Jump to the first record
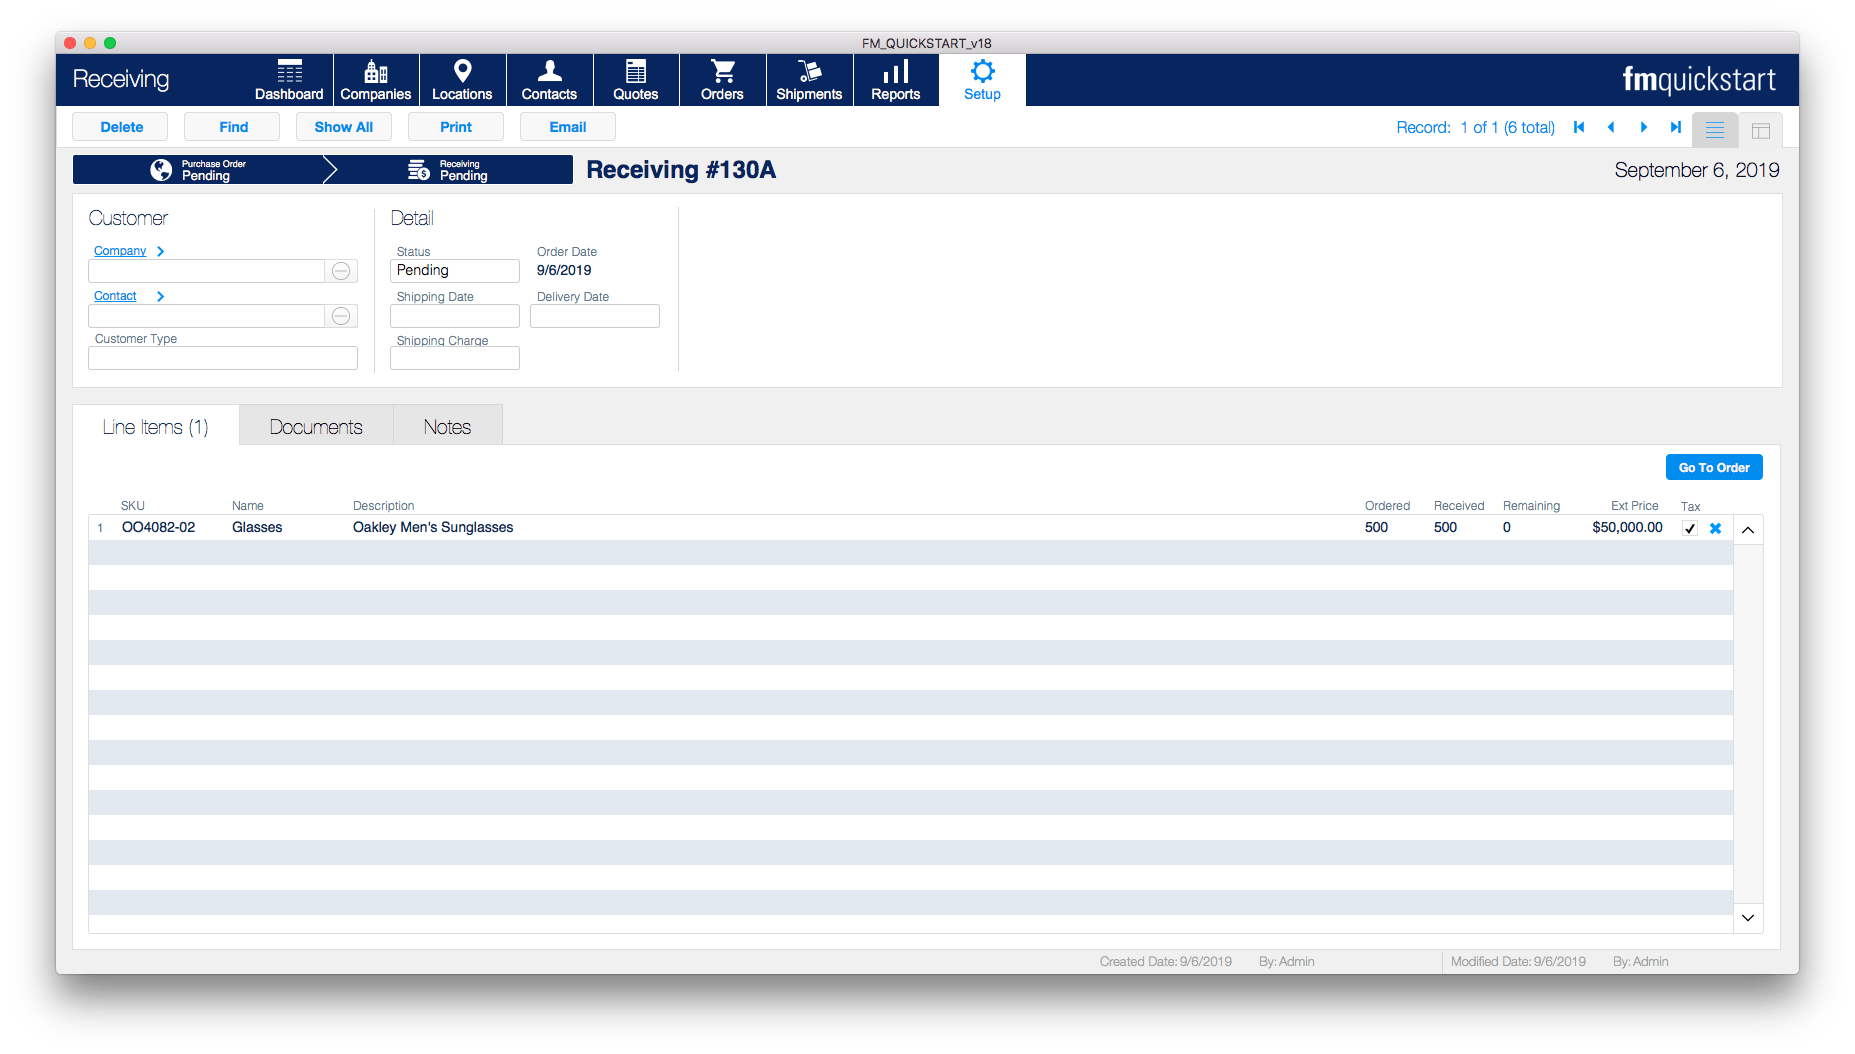This screenshot has width=1855, height=1054. click(x=1579, y=127)
